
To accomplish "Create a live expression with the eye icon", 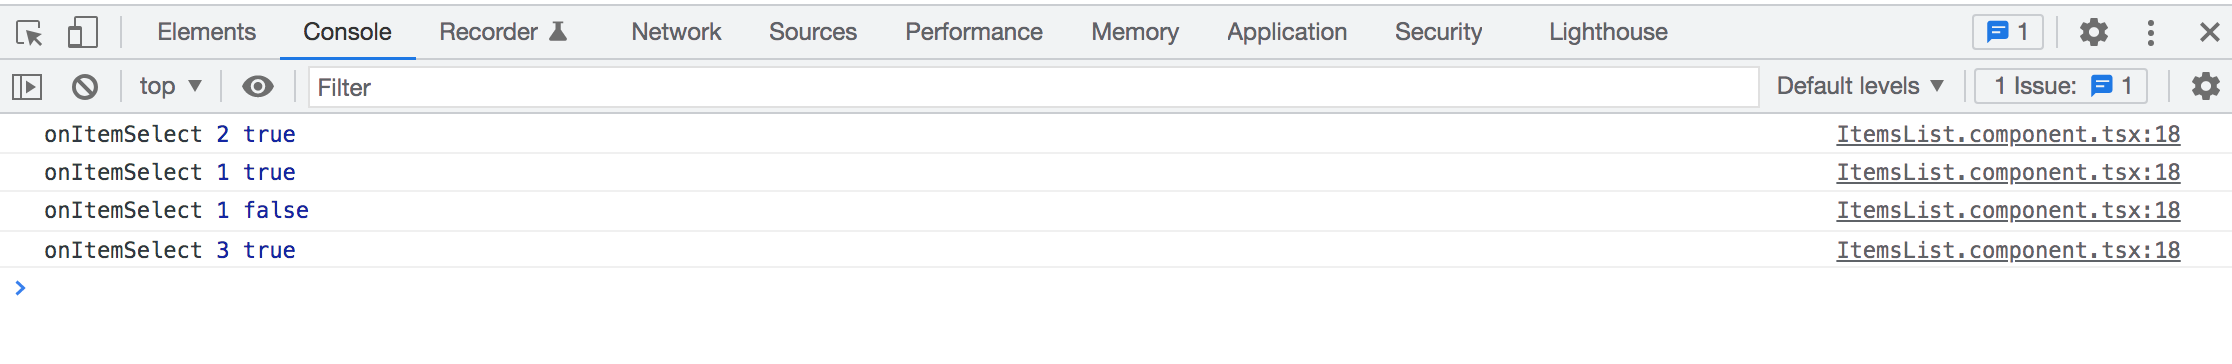I will pyautogui.click(x=258, y=87).
